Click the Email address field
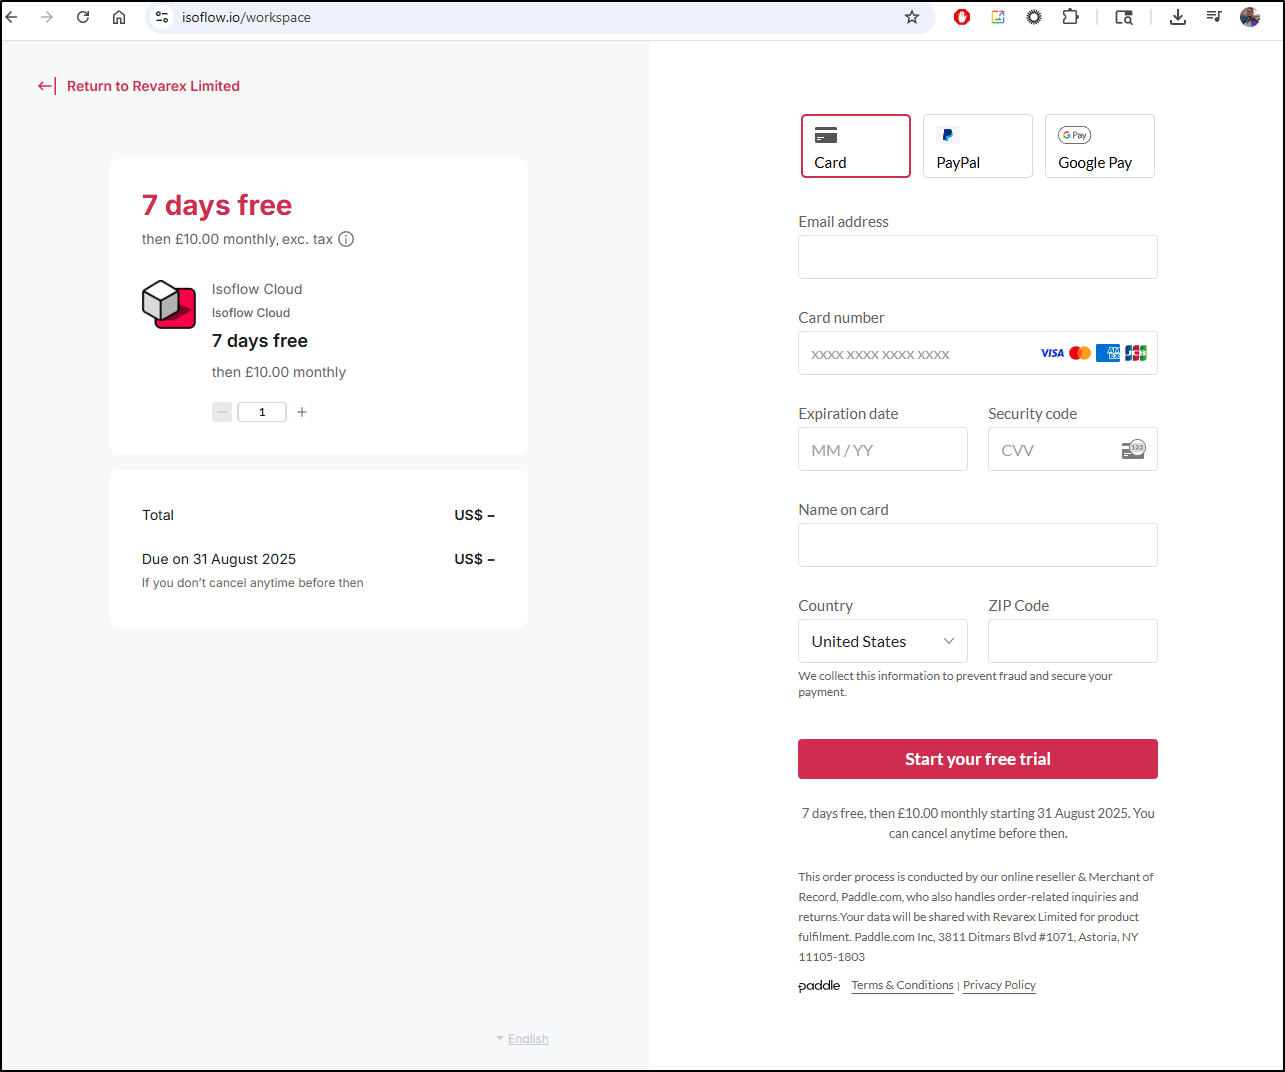Viewport: 1285px width, 1072px height. (978, 257)
